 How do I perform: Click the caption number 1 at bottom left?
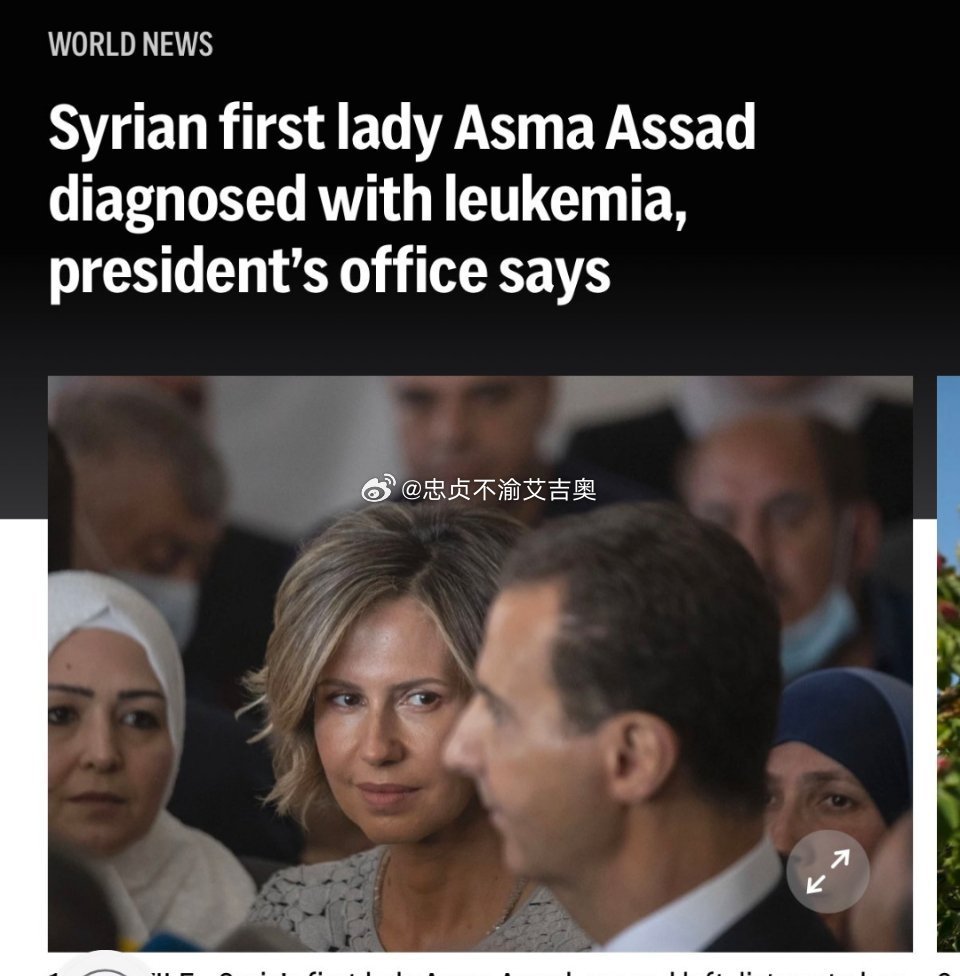[55, 971]
